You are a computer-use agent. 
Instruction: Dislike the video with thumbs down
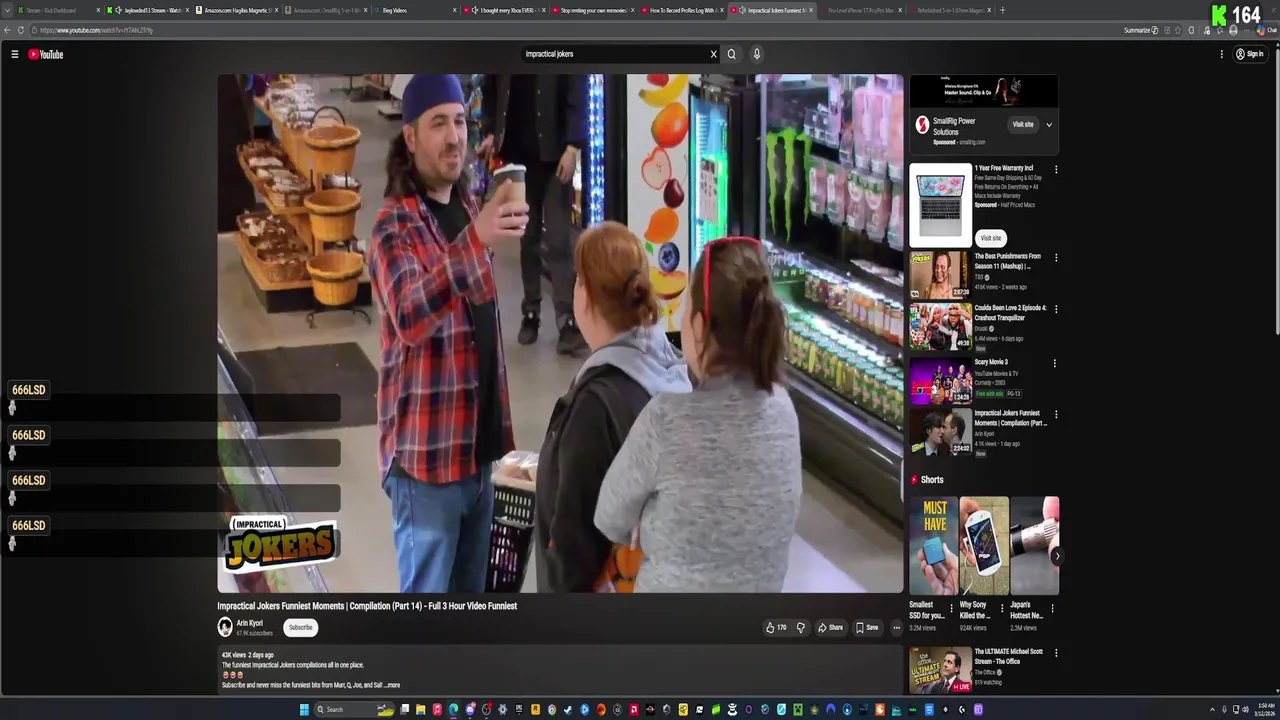pos(800,628)
